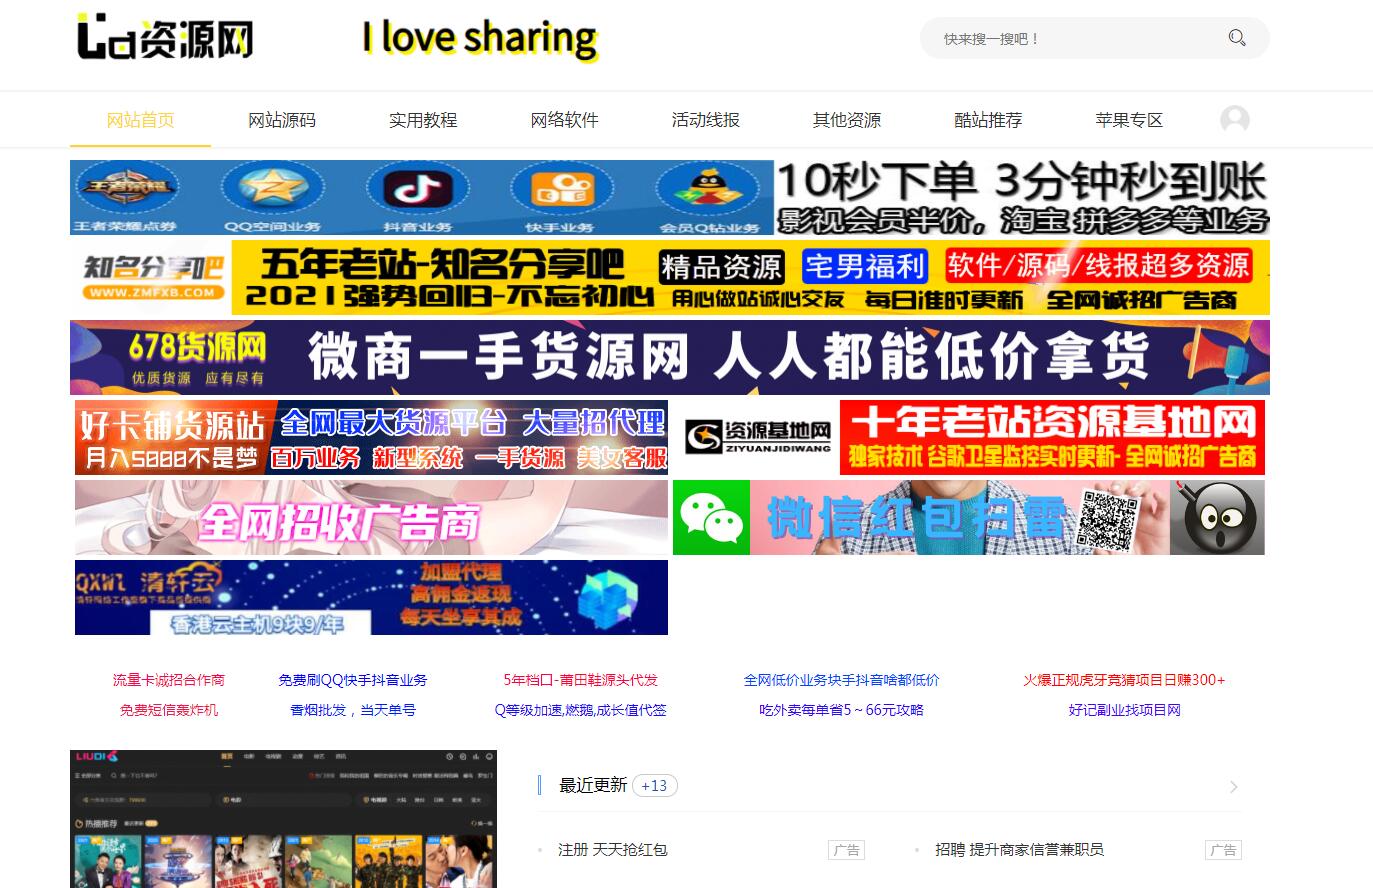Image resolution: width=1373 pixels, height=888 pixels.
Task: Open the 网络软件 menu
Action: point(564,120)
